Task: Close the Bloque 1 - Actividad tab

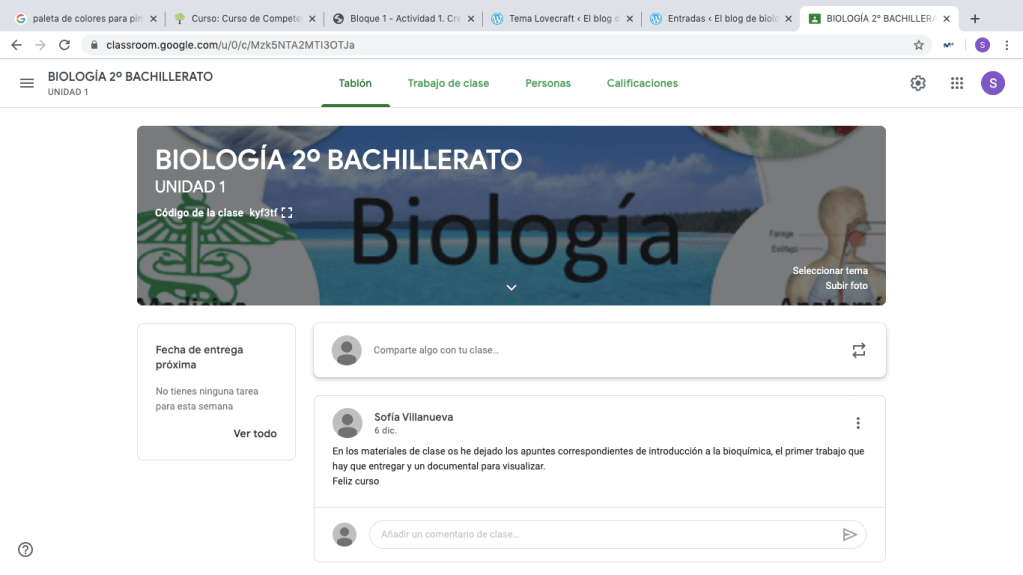Action: 471,19
